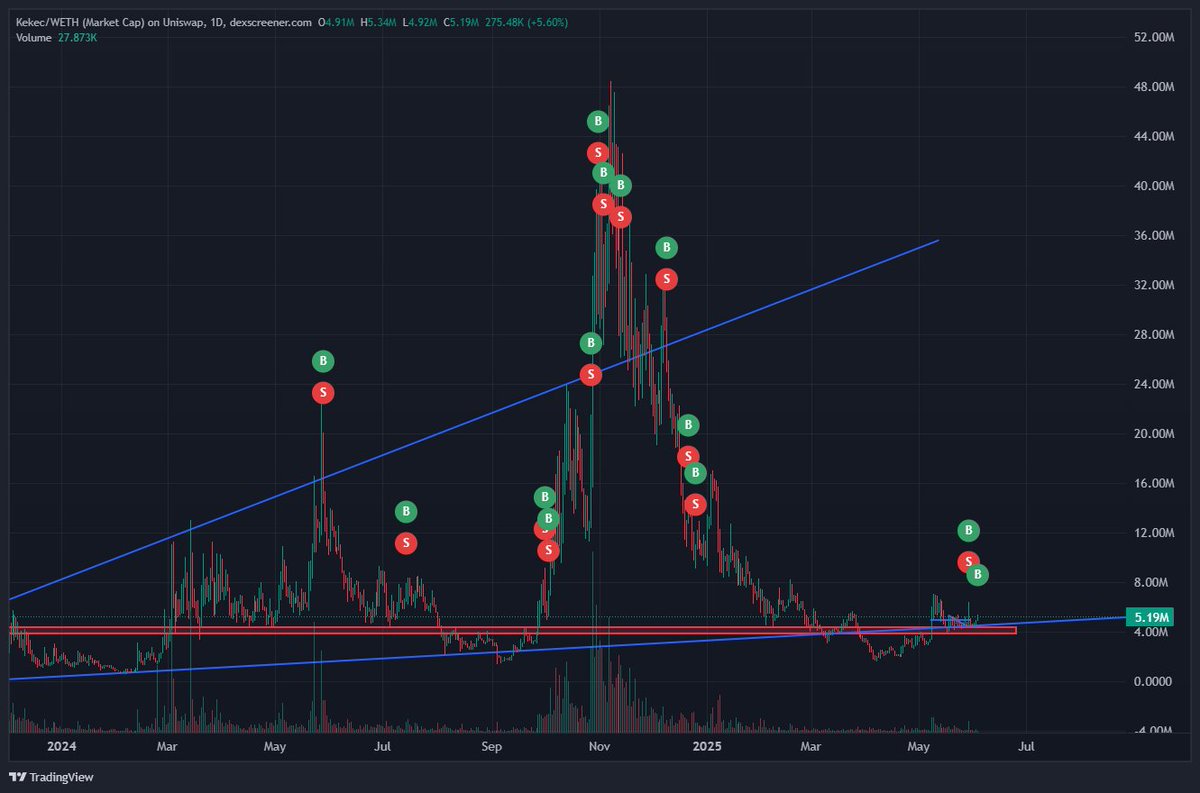This screenshot has width=1200, height=793.
Task: Select the Sell marker sitting on upper trend line
Action: click(x=591, y=375)
